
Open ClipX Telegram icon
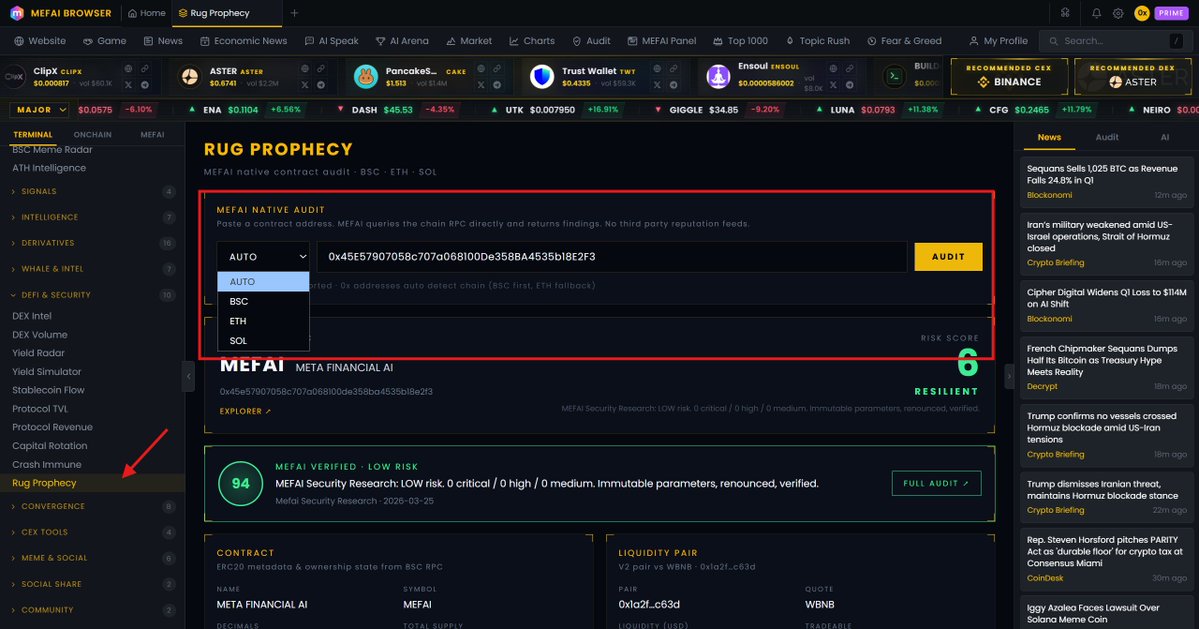tap(145, 85)
